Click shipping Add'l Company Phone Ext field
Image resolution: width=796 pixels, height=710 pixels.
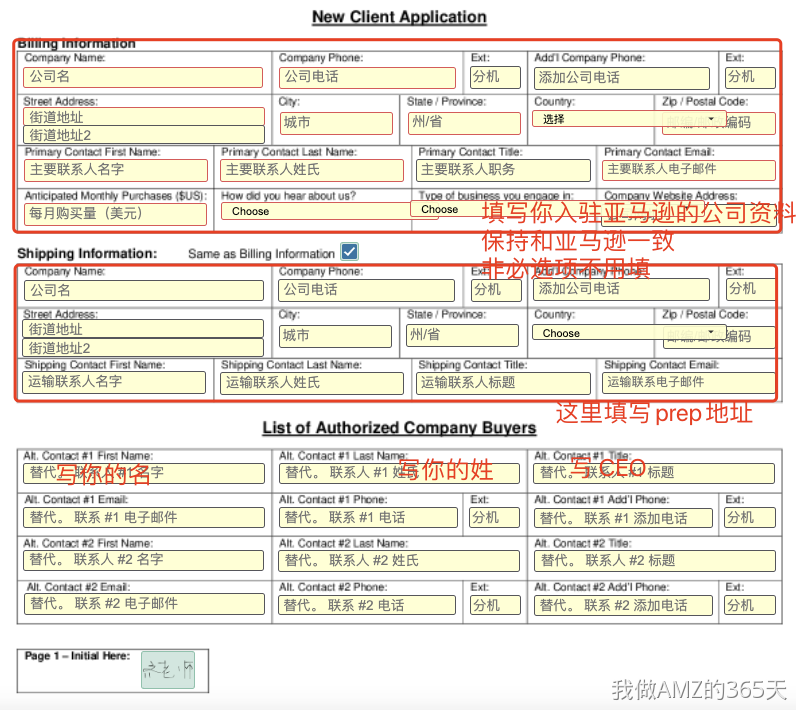point(751,289)
